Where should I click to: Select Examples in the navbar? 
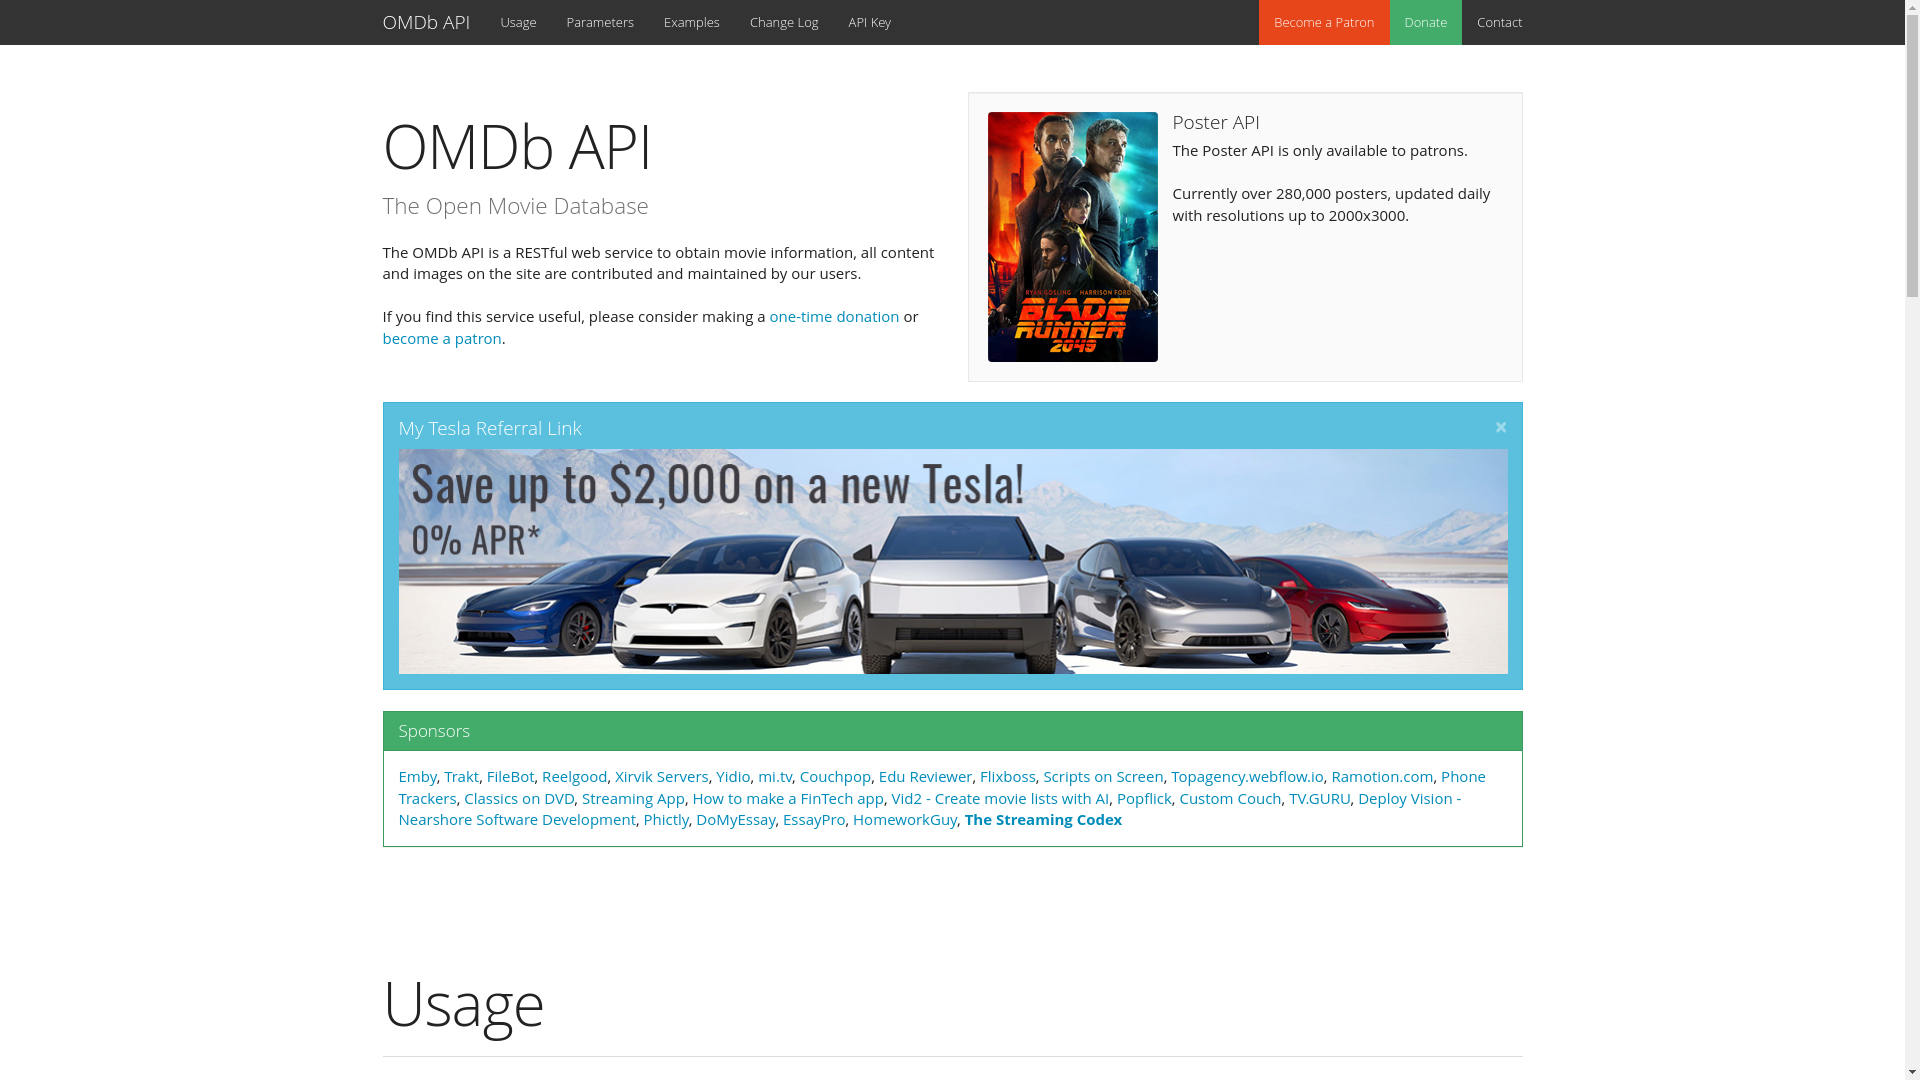tap(691, 22)
